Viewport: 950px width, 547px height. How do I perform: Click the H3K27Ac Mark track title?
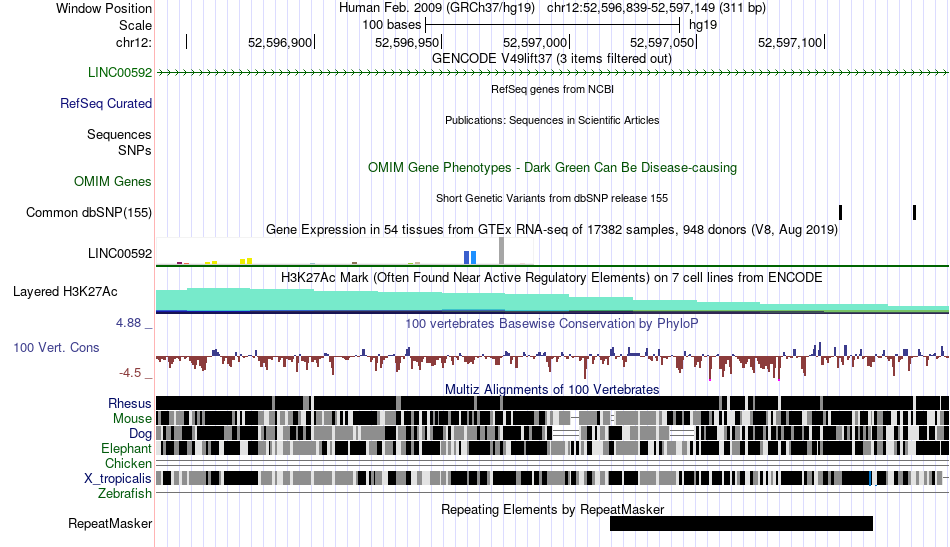click(552, 278)
